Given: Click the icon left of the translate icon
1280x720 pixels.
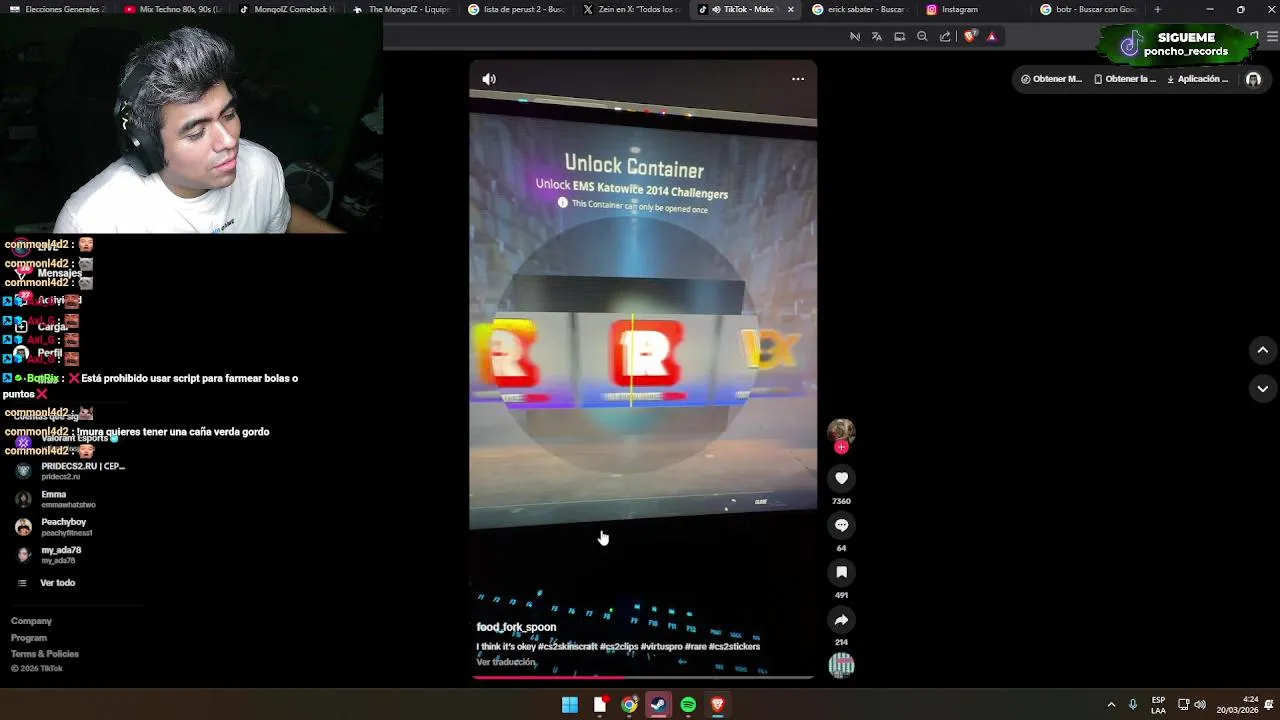Looking at the screenshot, I should tap(855, 36).
